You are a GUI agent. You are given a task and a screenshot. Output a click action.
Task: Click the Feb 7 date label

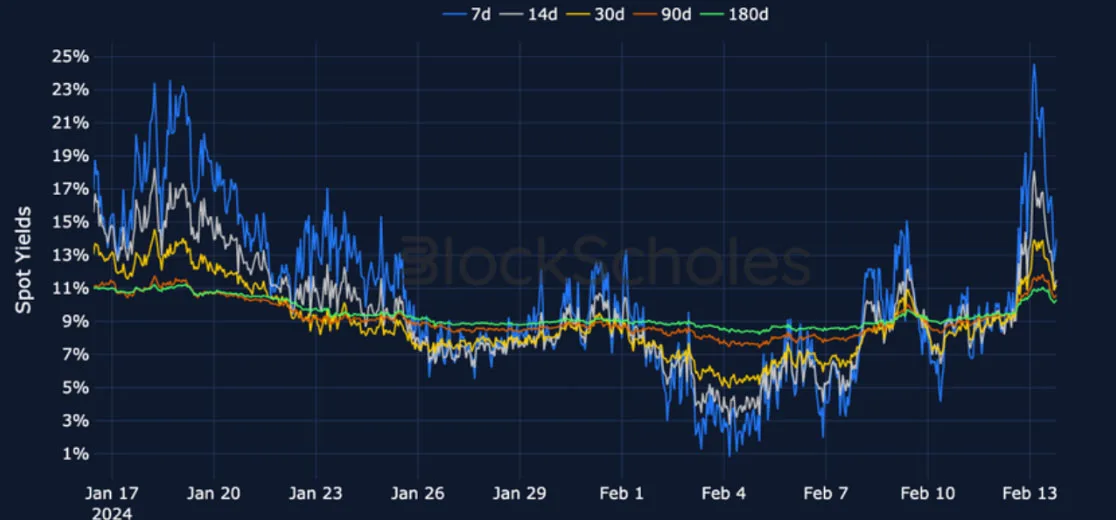pos(826,494)
